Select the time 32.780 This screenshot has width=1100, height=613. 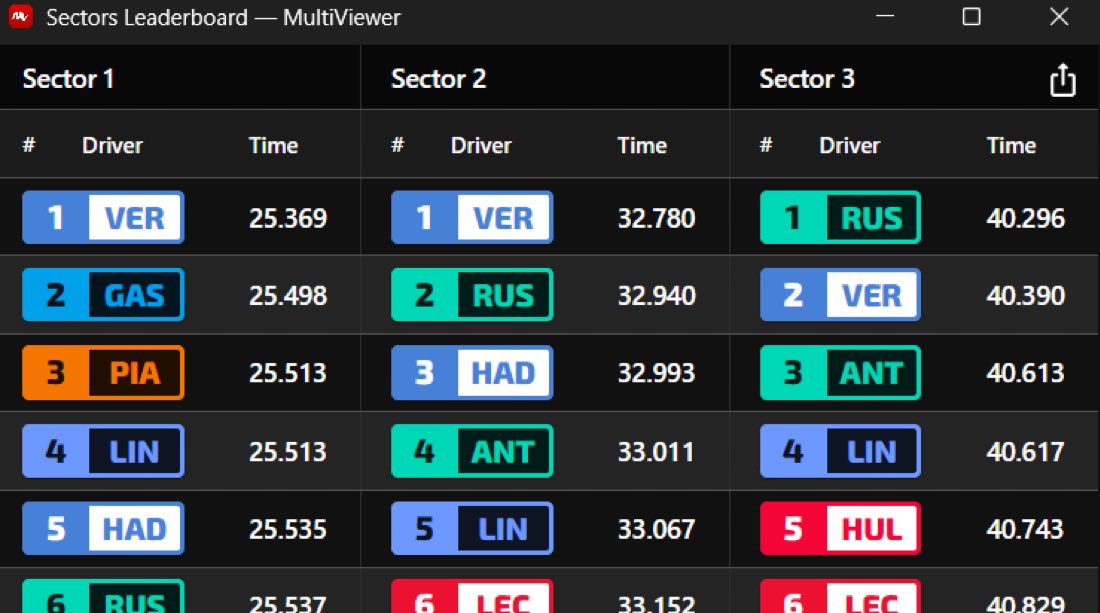point(656,218)
